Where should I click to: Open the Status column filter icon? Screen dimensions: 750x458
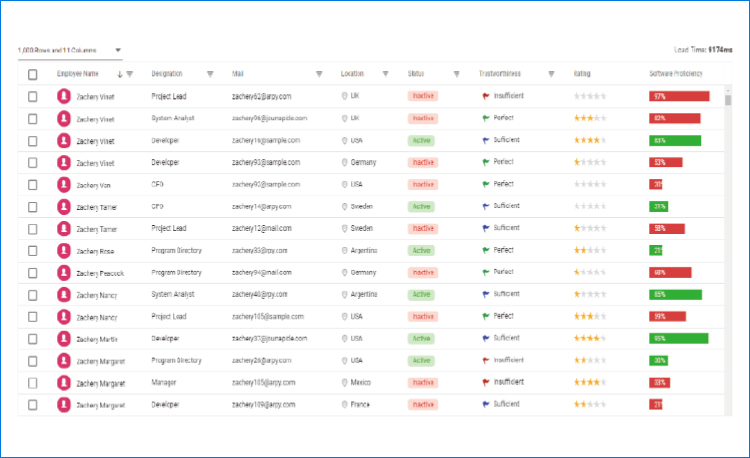coord(456,74)
